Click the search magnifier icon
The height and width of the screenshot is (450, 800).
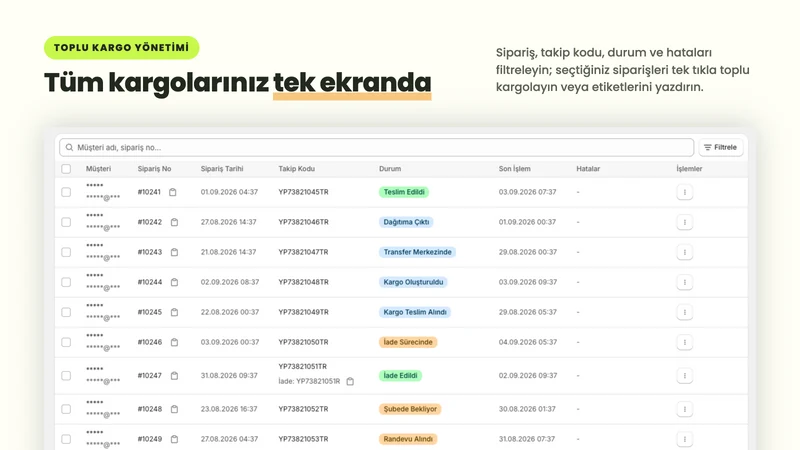coord(69,147)
